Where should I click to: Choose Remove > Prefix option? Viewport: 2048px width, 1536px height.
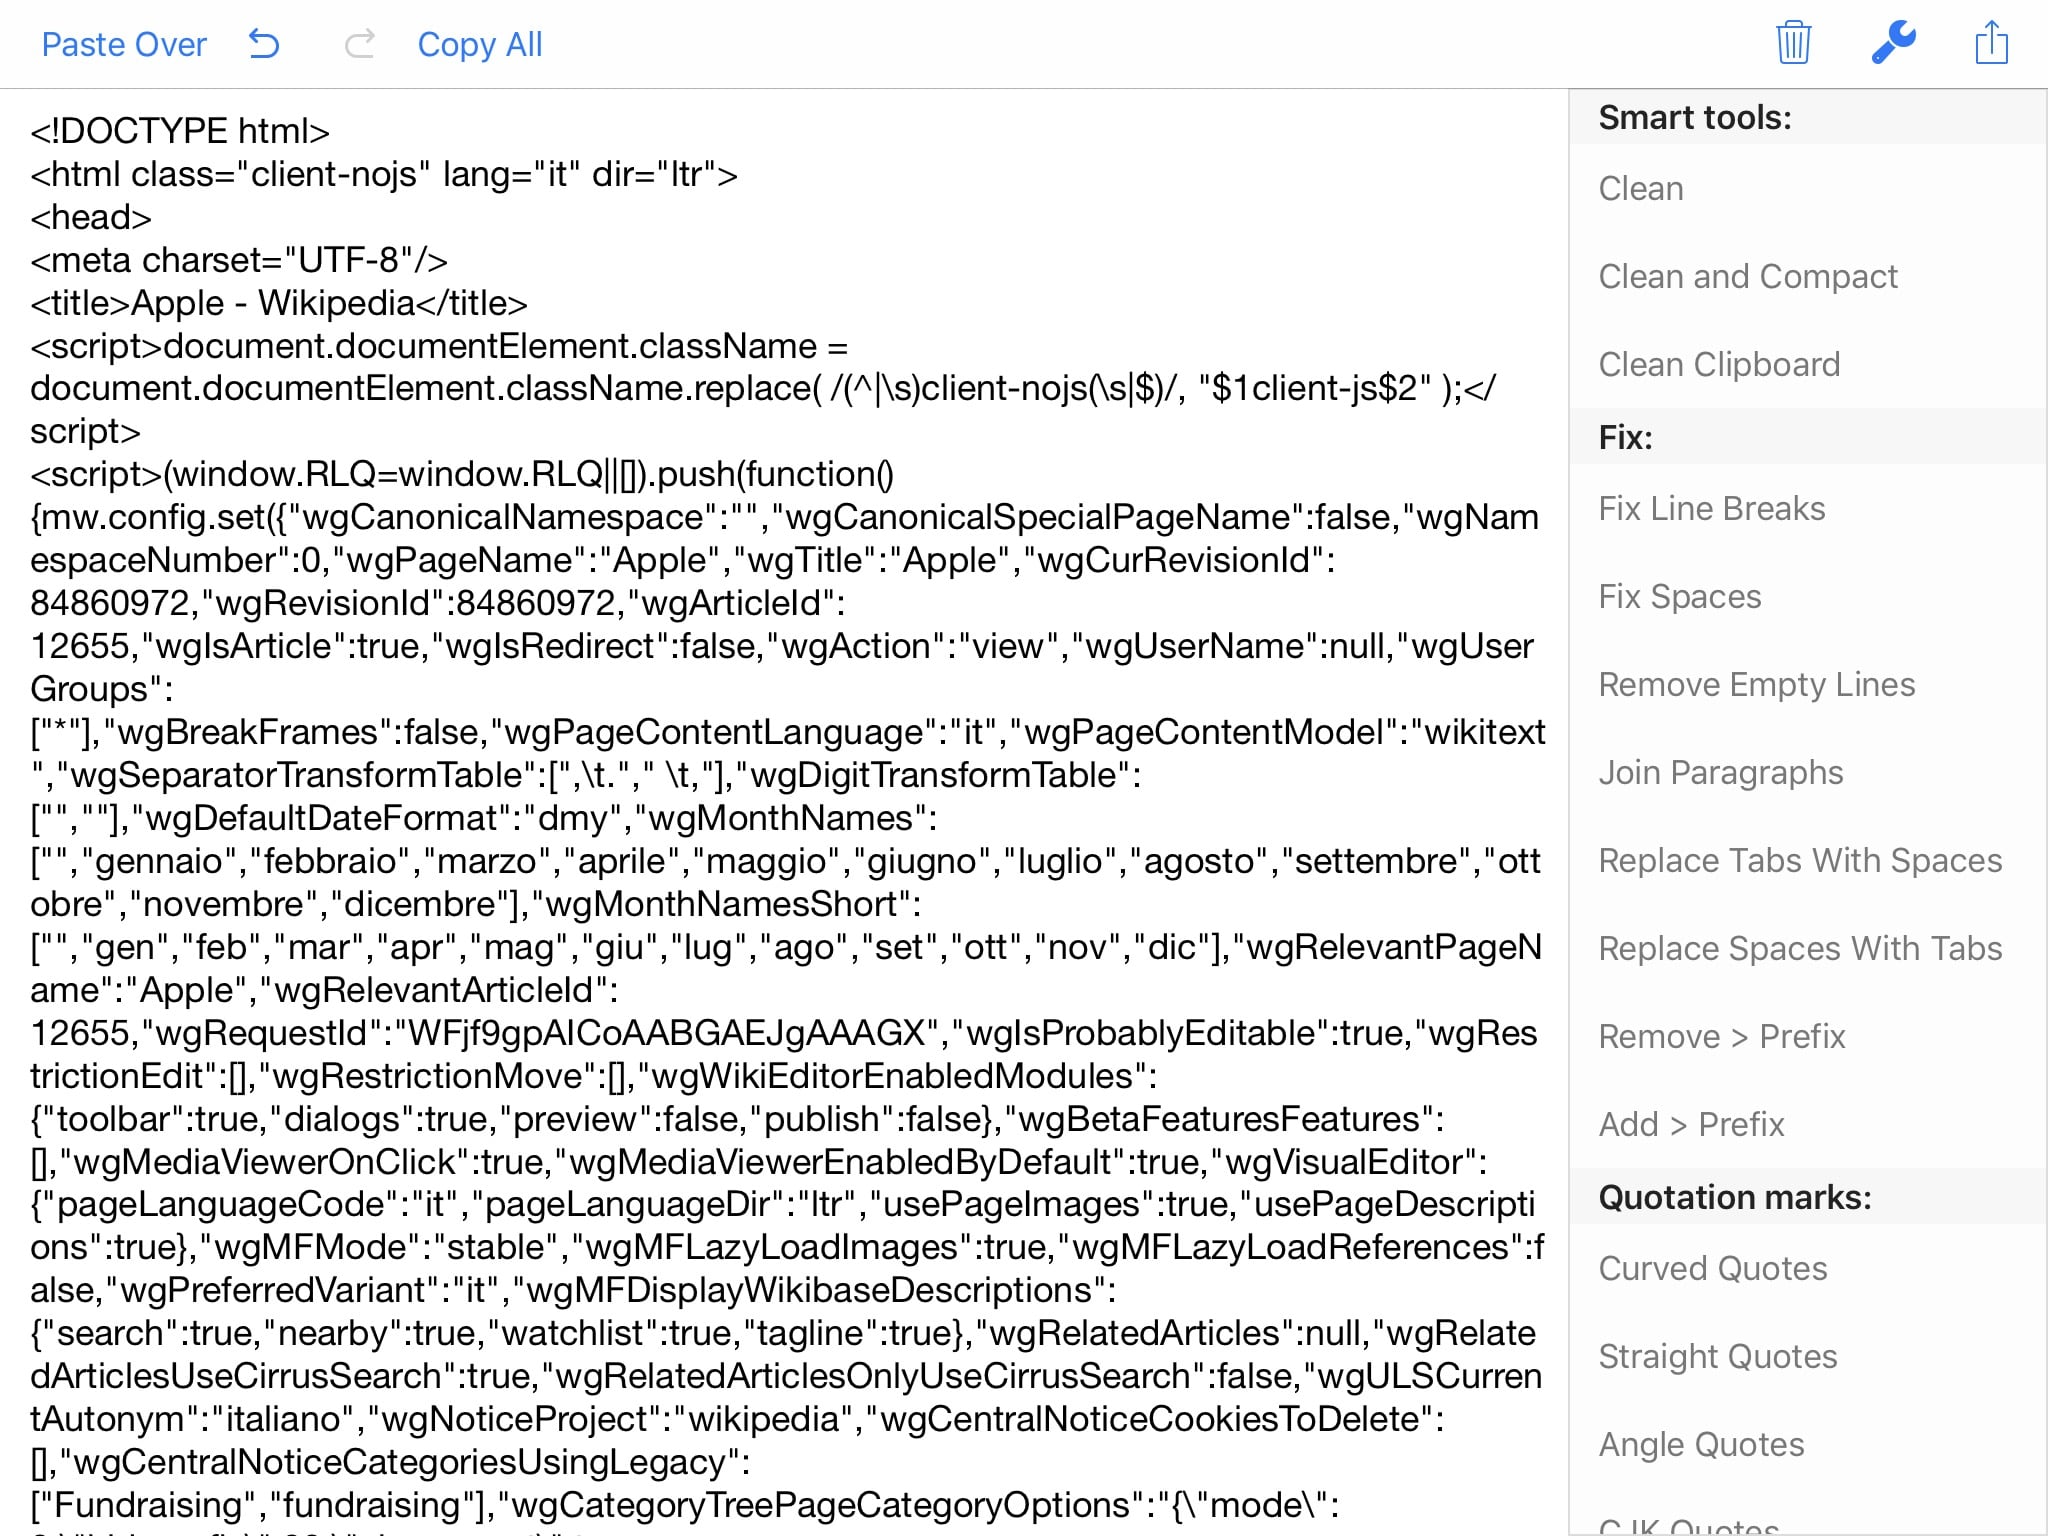click(x=1721, y=1036)
